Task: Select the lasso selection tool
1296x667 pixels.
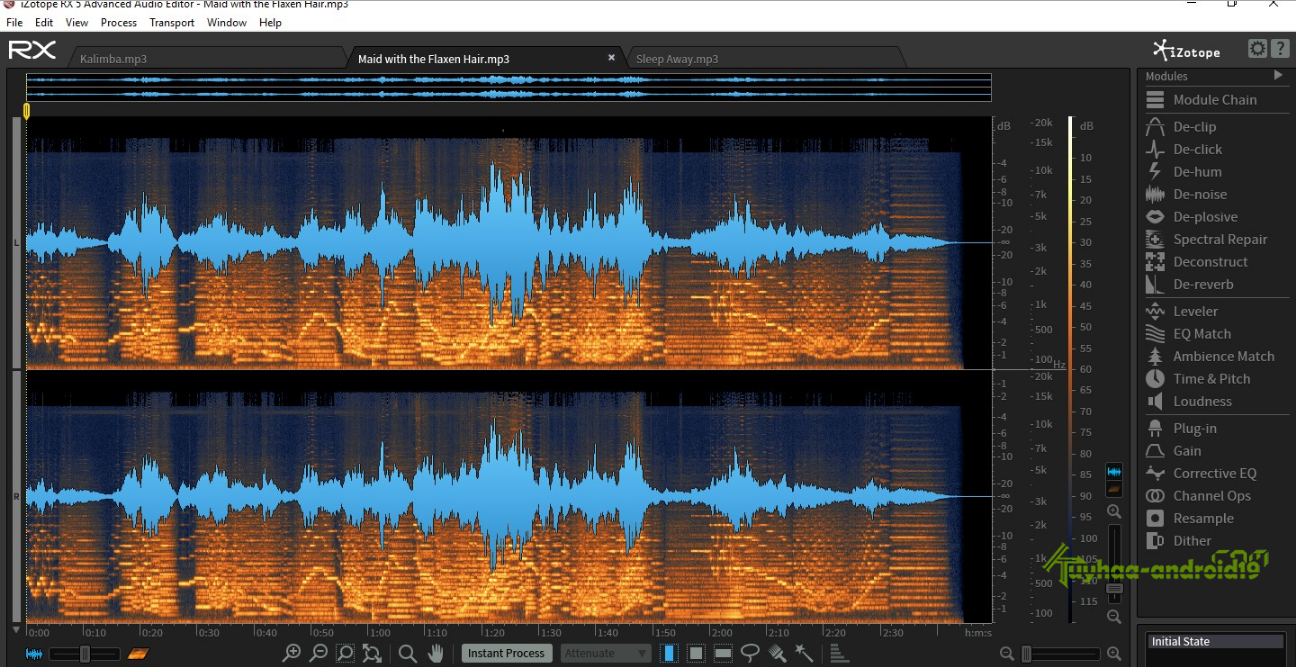Action: [x=750, y=653]
